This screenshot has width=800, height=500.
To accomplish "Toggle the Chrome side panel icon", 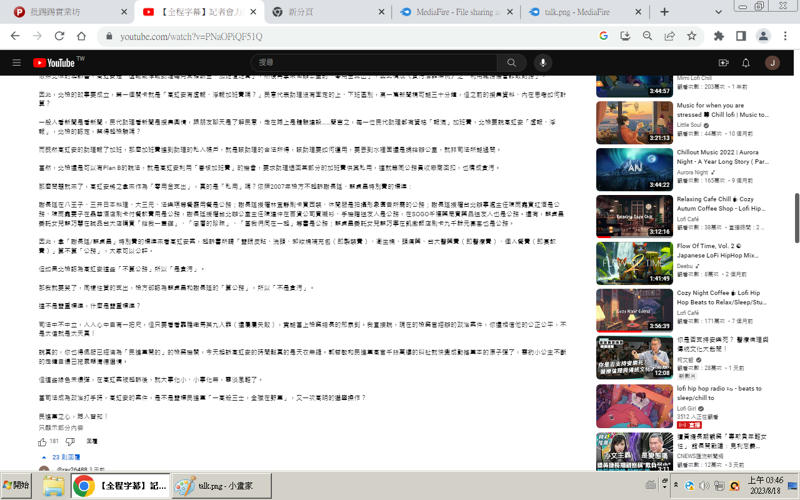I will [x=741, y=36].
